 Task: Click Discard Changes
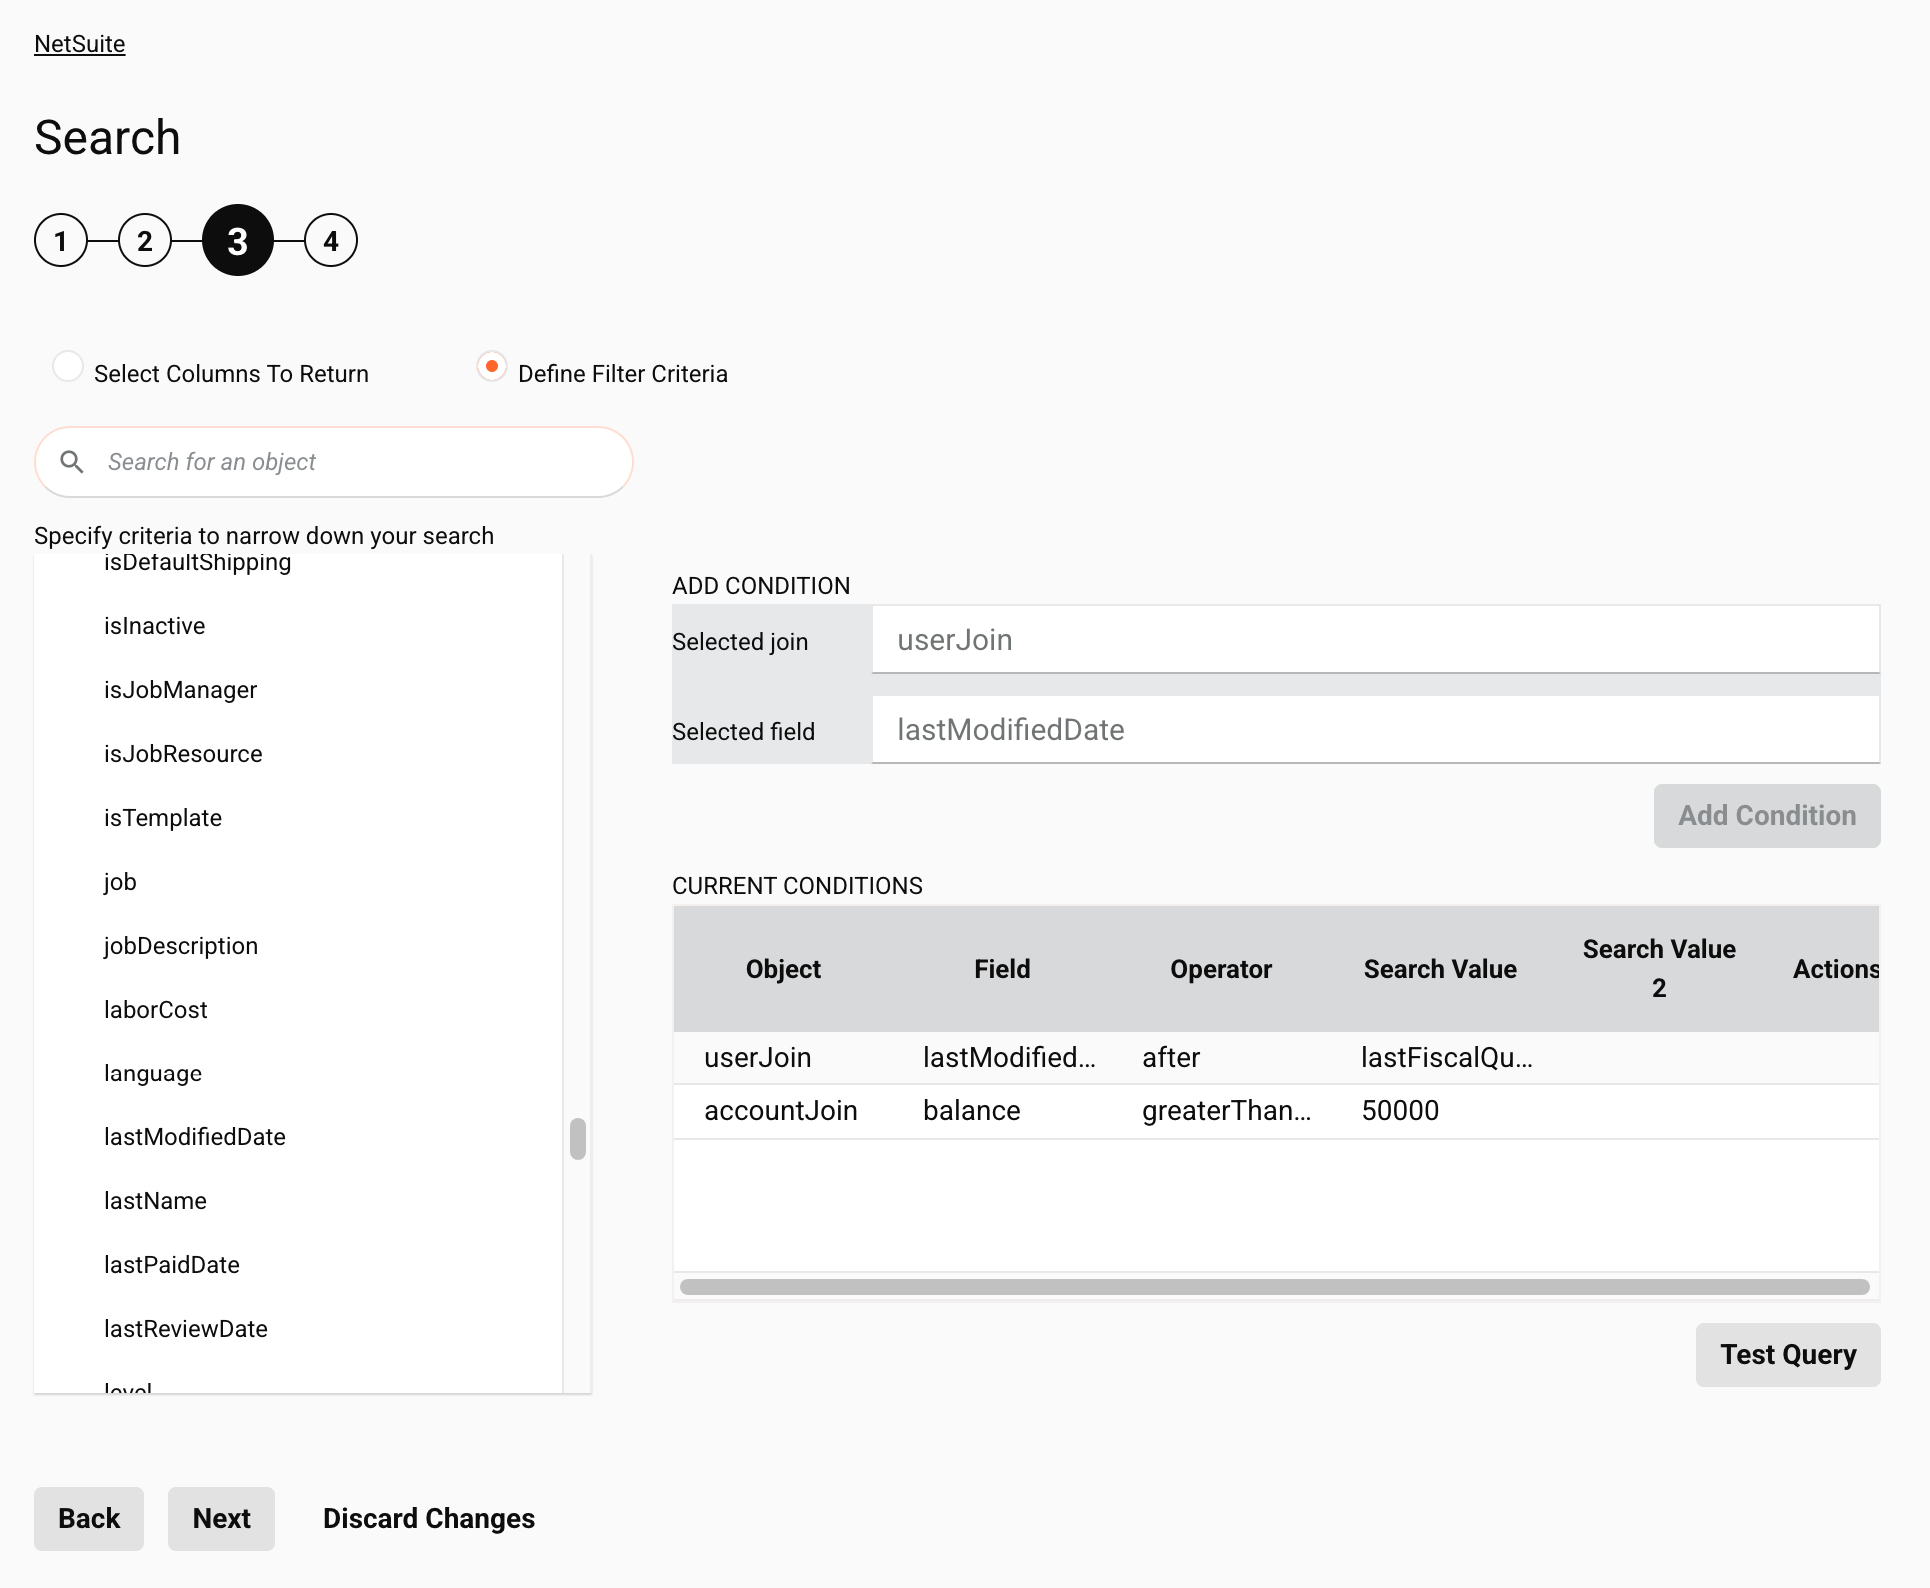pyautogui.click(x=429, y=1519)
